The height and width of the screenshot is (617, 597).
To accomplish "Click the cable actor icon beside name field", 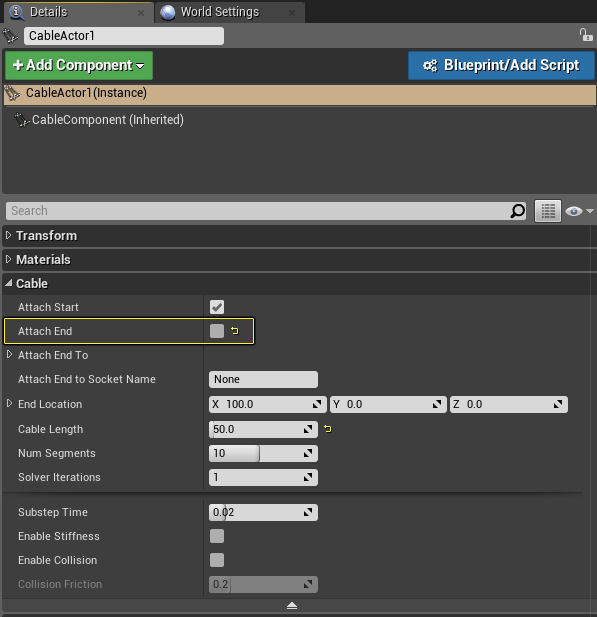I will 10,36.
